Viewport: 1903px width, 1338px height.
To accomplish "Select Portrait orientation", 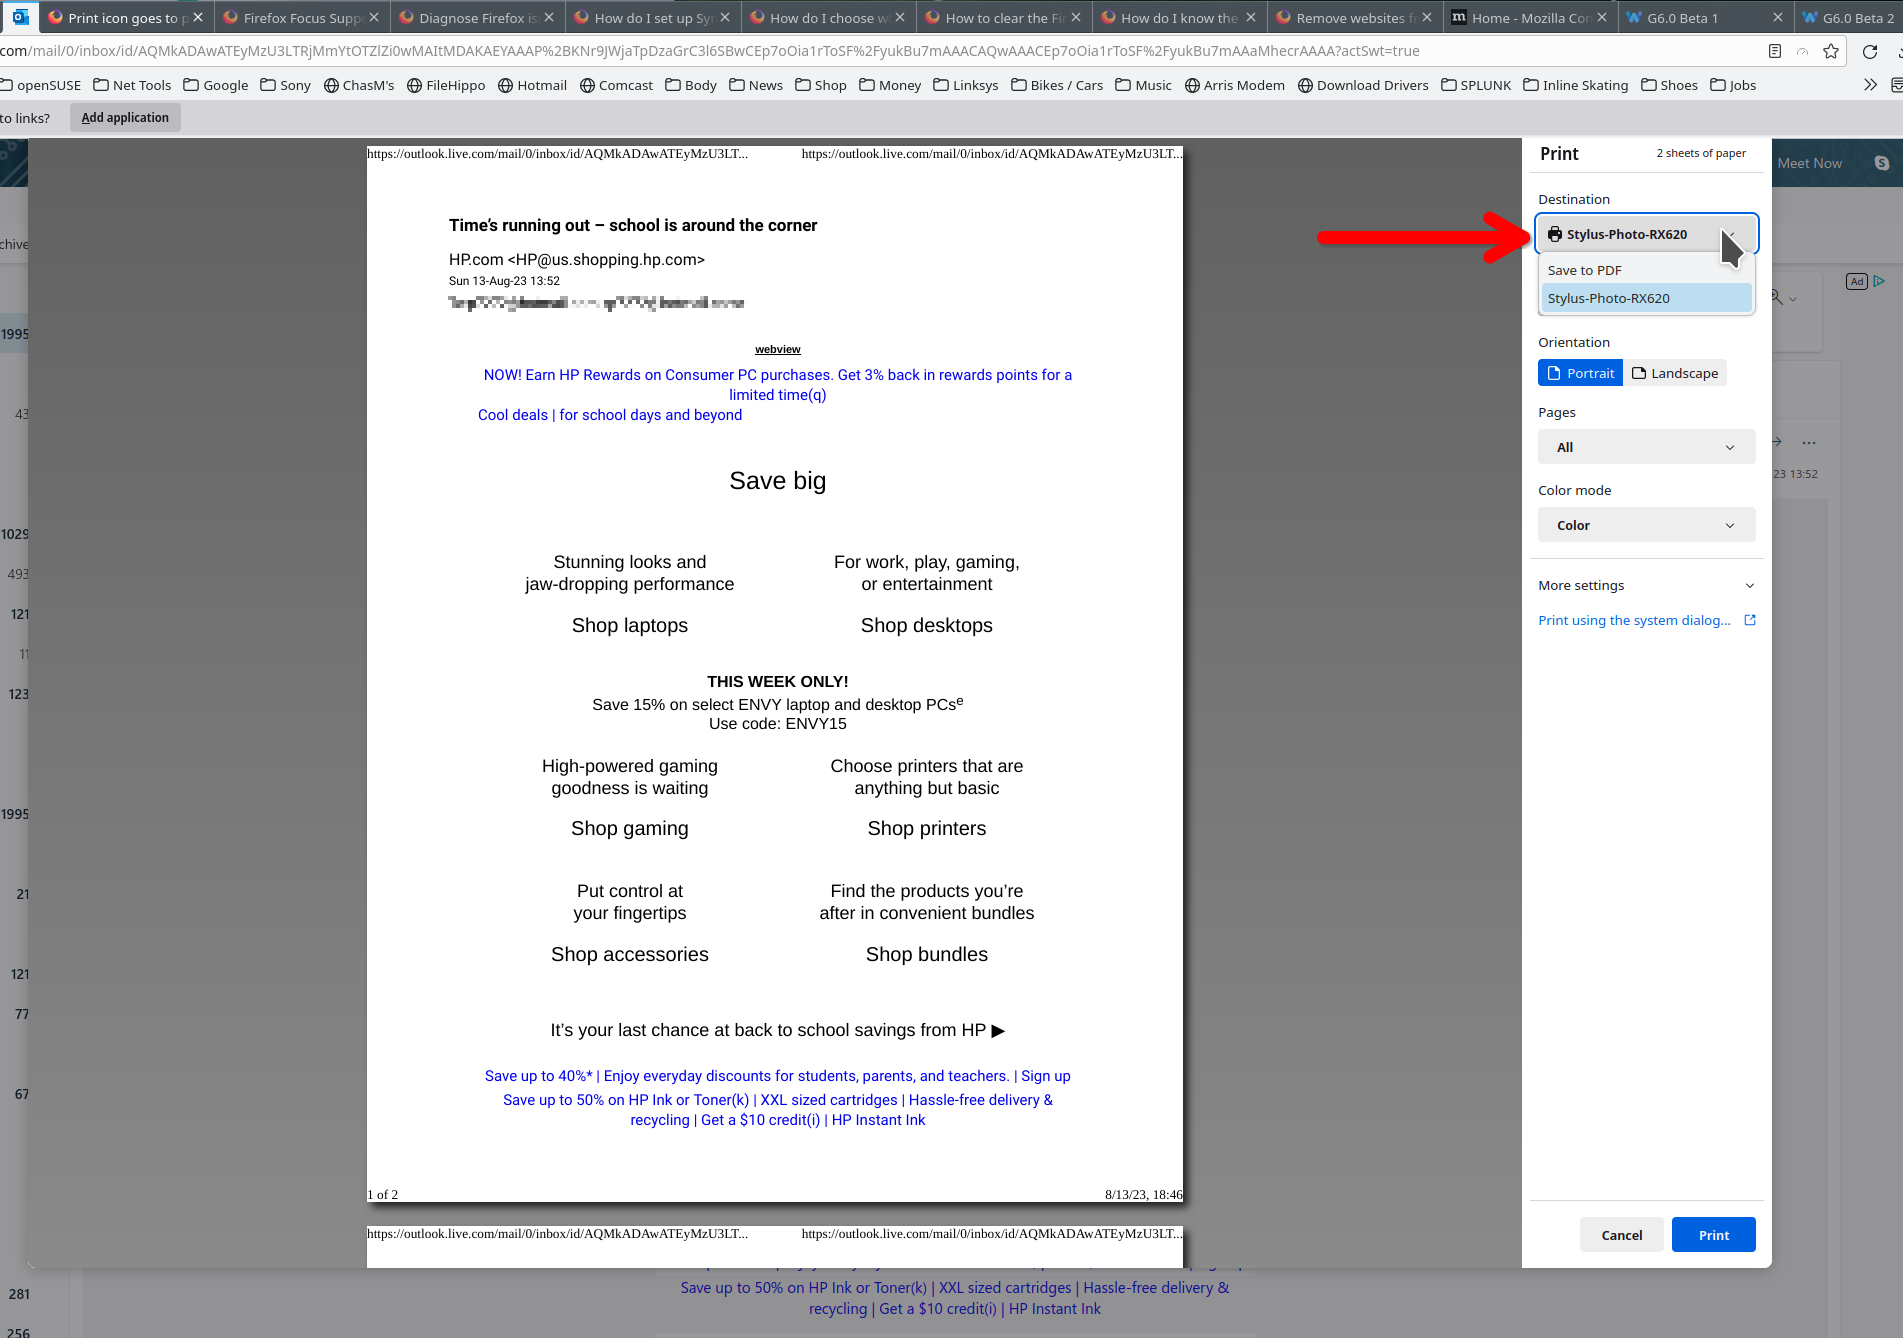I will (x=1580, y=373).
